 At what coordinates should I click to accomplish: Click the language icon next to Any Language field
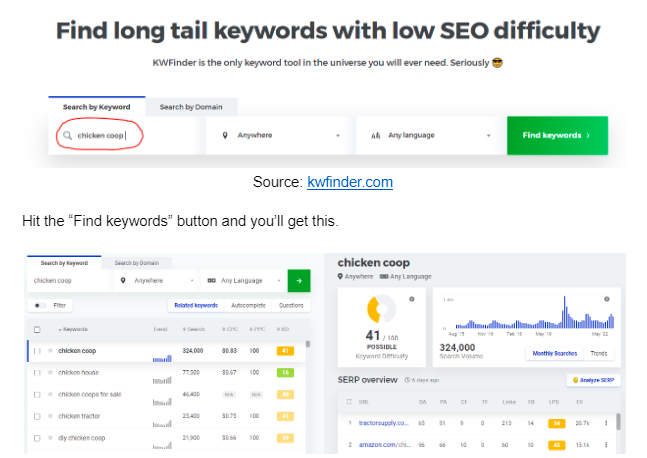click(212, 281)
